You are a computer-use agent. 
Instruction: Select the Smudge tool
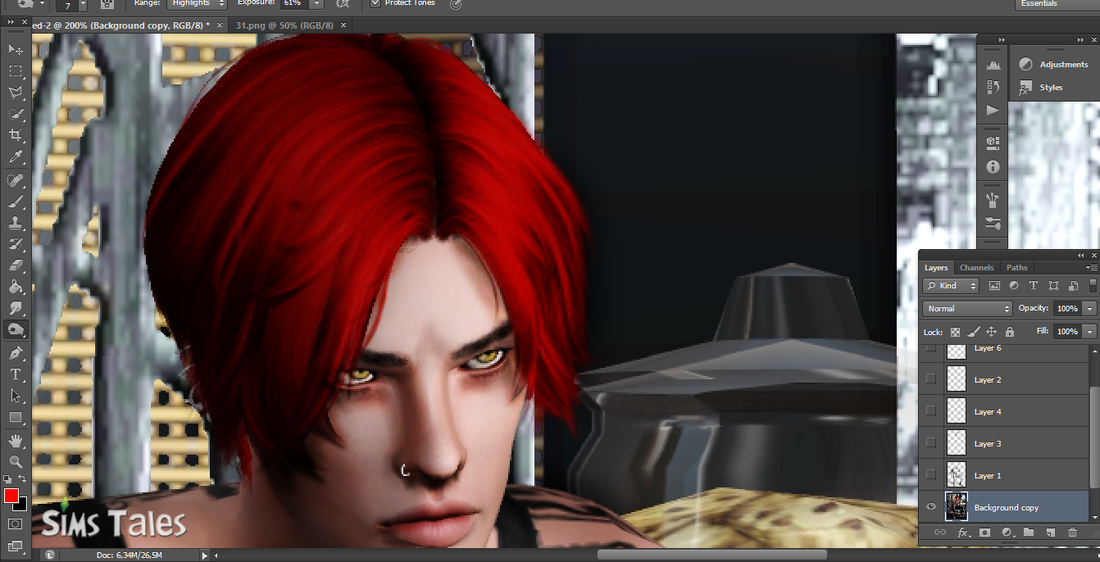[x=15, y=308]
